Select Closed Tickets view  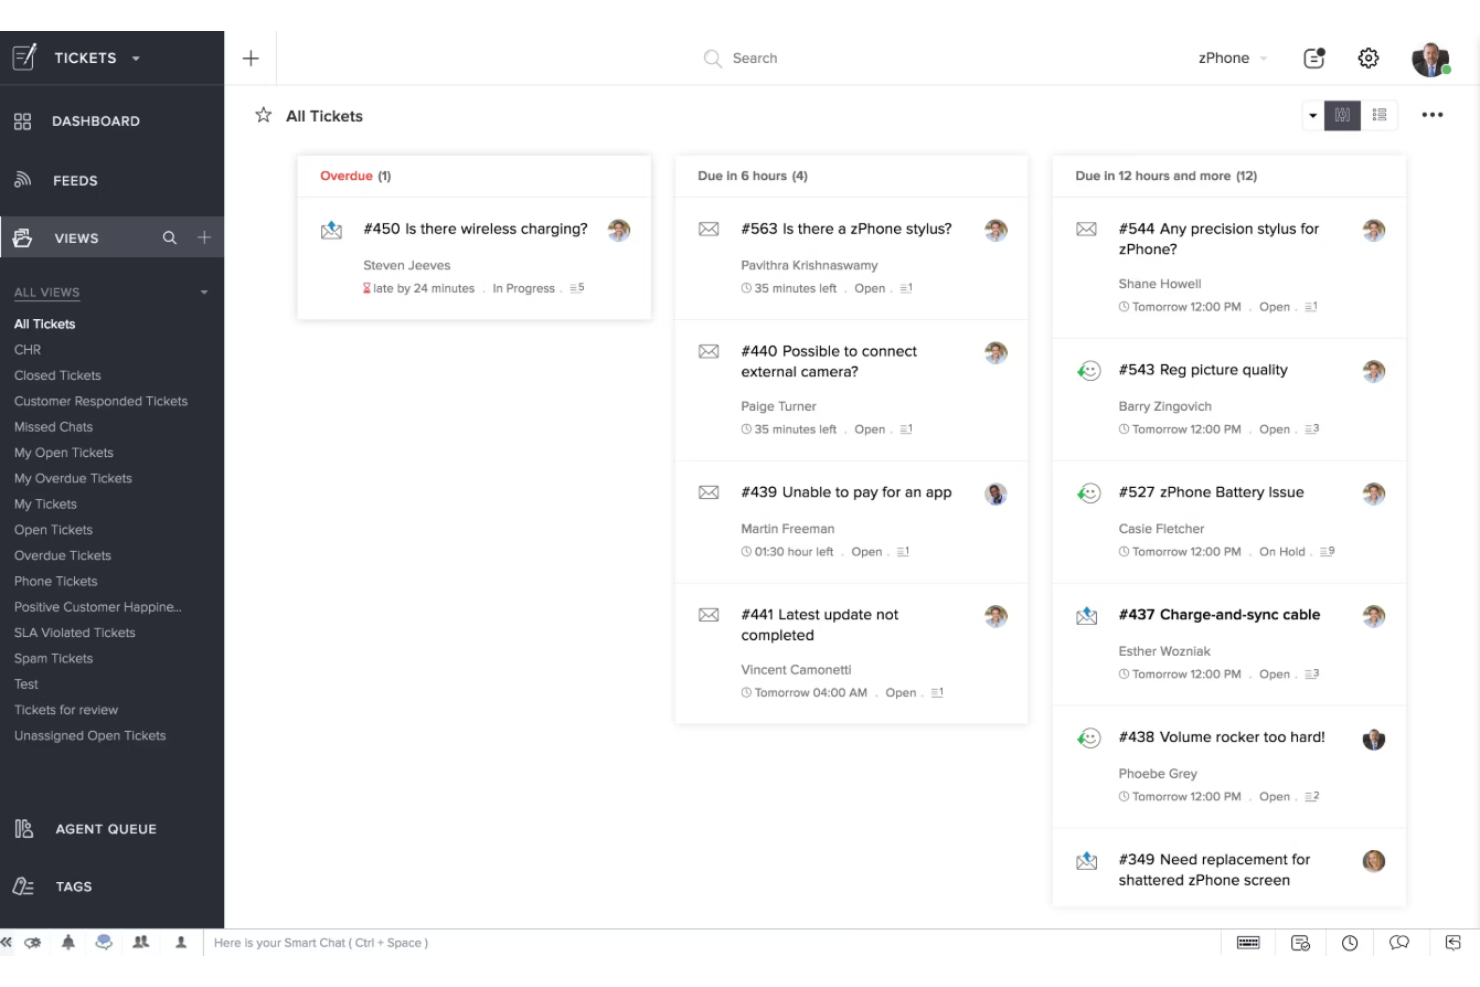coord(57,375)
